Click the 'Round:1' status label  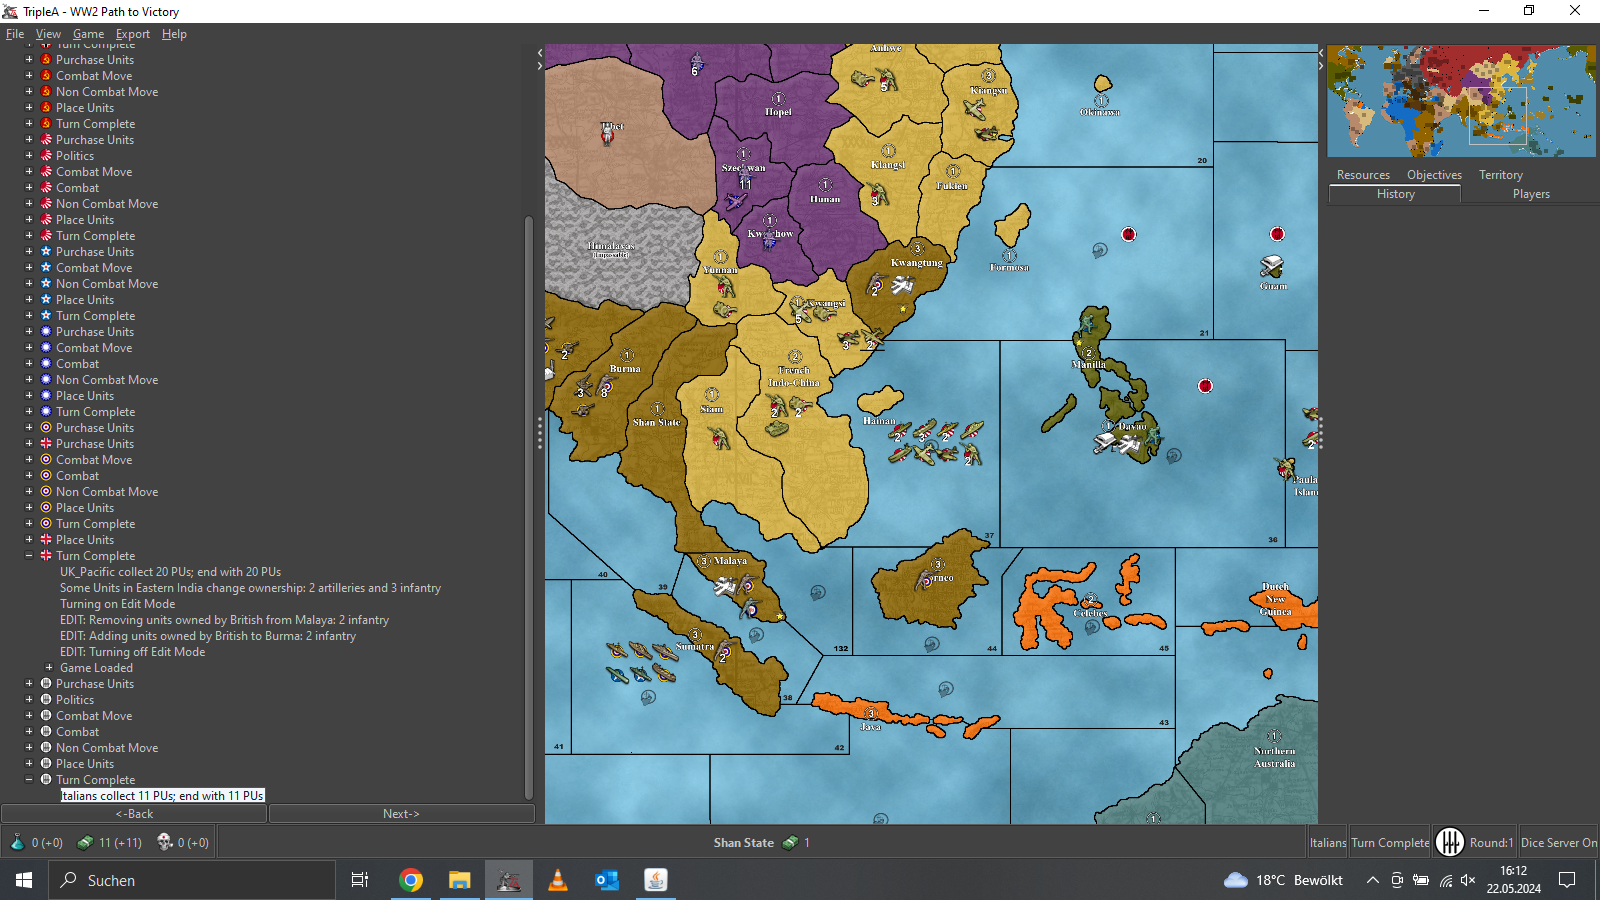click(1491, 843)
